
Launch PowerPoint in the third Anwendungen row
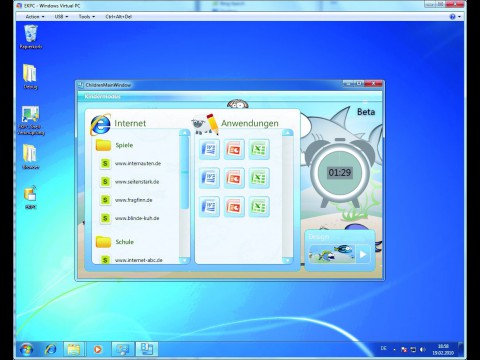(234, 206)
